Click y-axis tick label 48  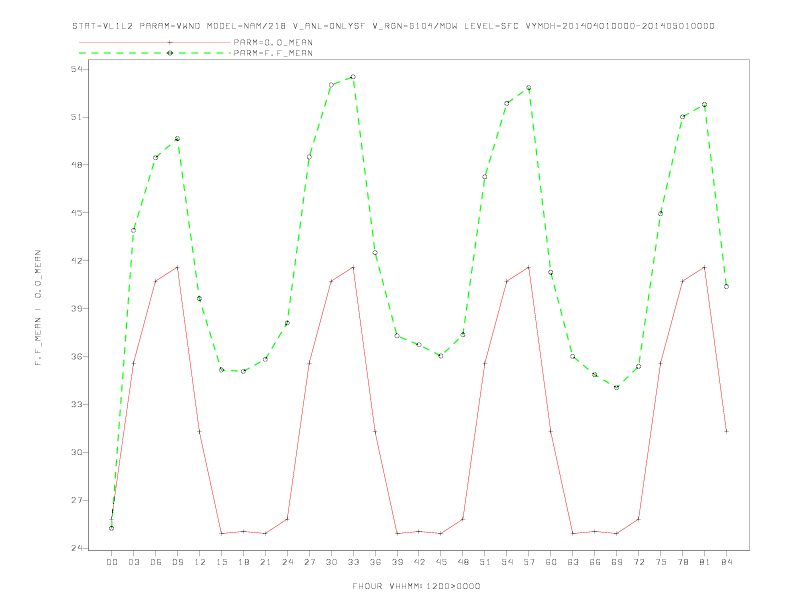click(76, 165)
